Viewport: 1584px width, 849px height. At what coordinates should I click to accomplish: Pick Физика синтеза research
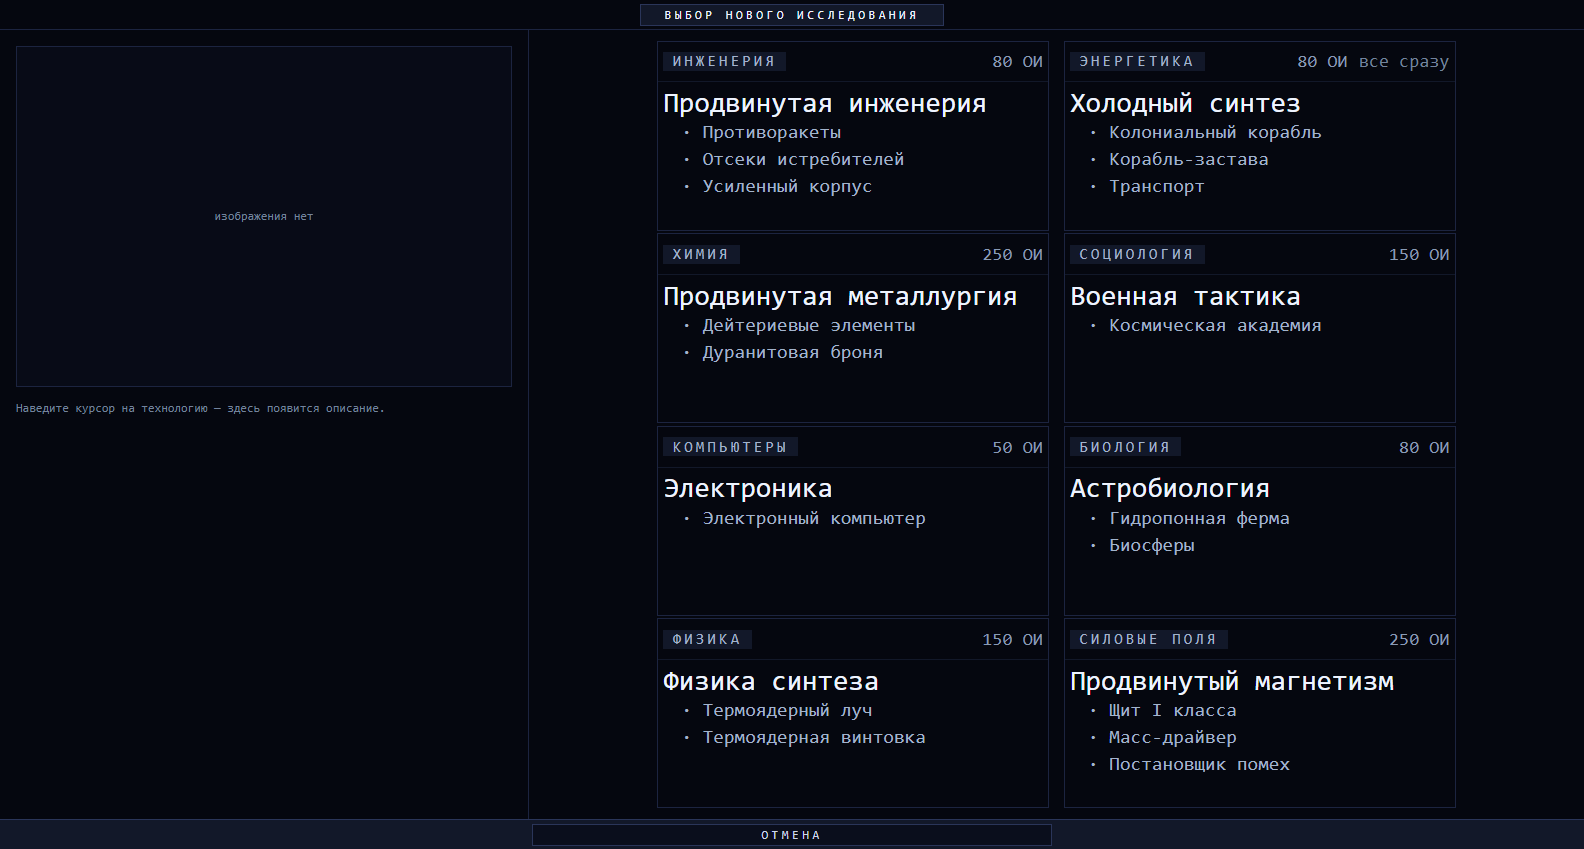click(852, 713)
